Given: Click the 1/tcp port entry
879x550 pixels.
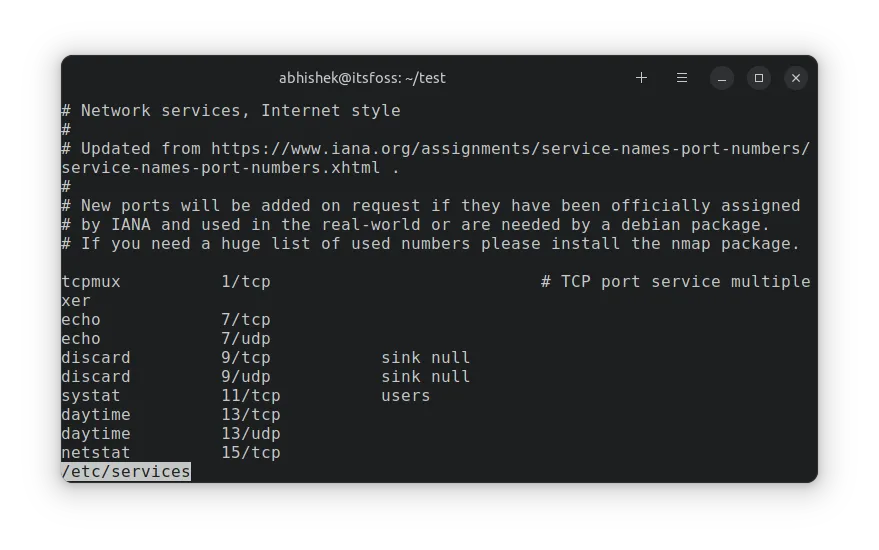Looking at the screenshot, I should pyautogui.click(x=245, y=281).
